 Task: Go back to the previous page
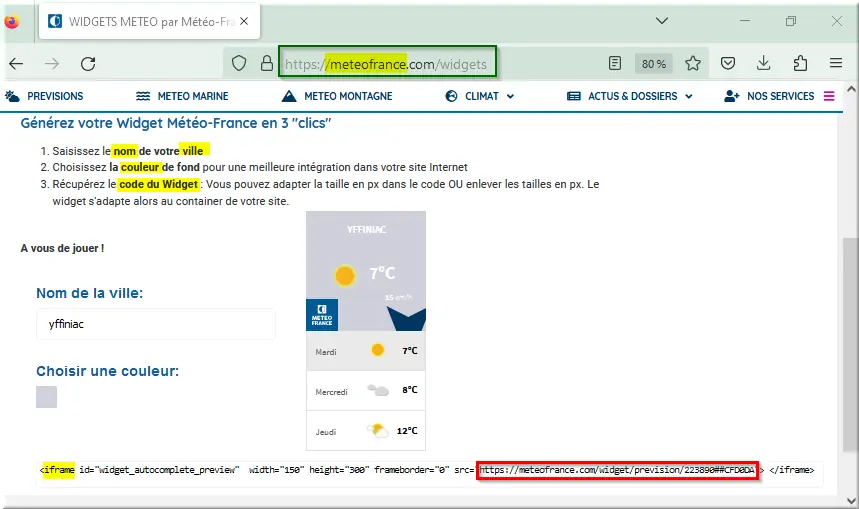(16, 64)
